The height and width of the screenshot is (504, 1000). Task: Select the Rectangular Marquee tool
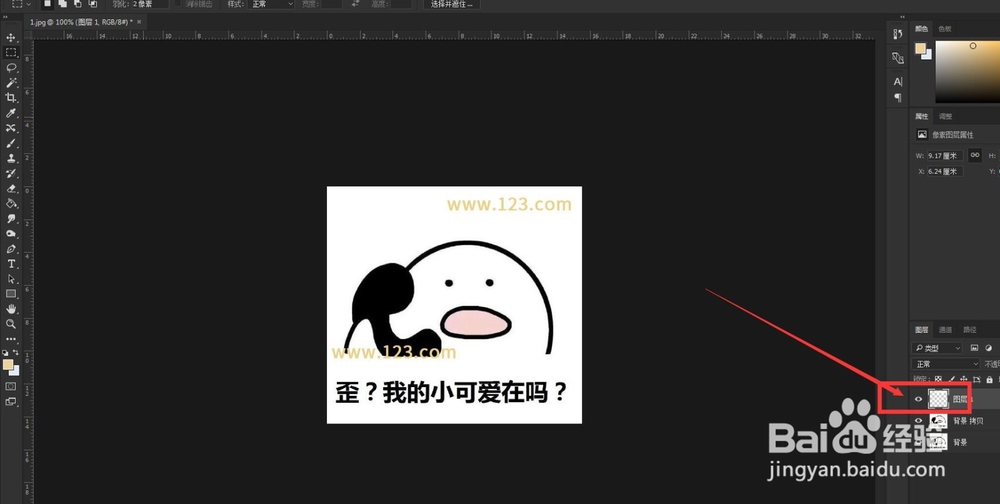pos(11,52)
